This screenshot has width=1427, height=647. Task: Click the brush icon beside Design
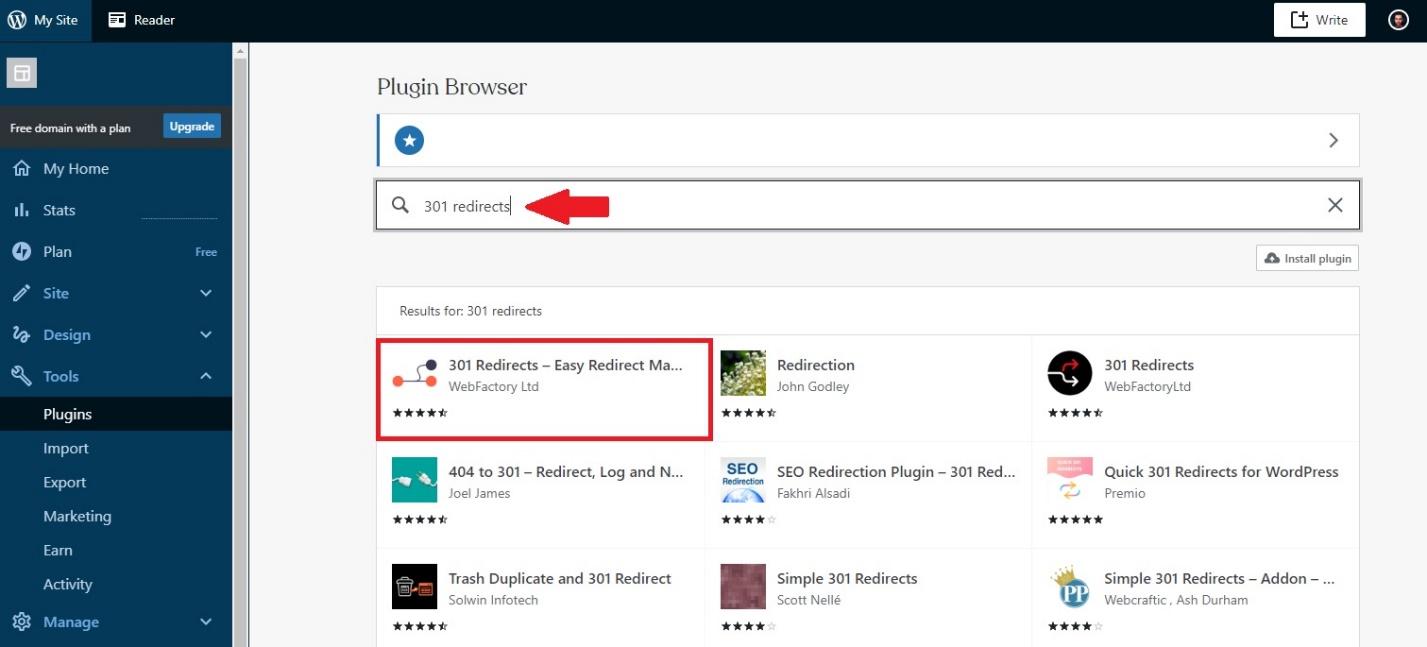click(x=21, y=335)
